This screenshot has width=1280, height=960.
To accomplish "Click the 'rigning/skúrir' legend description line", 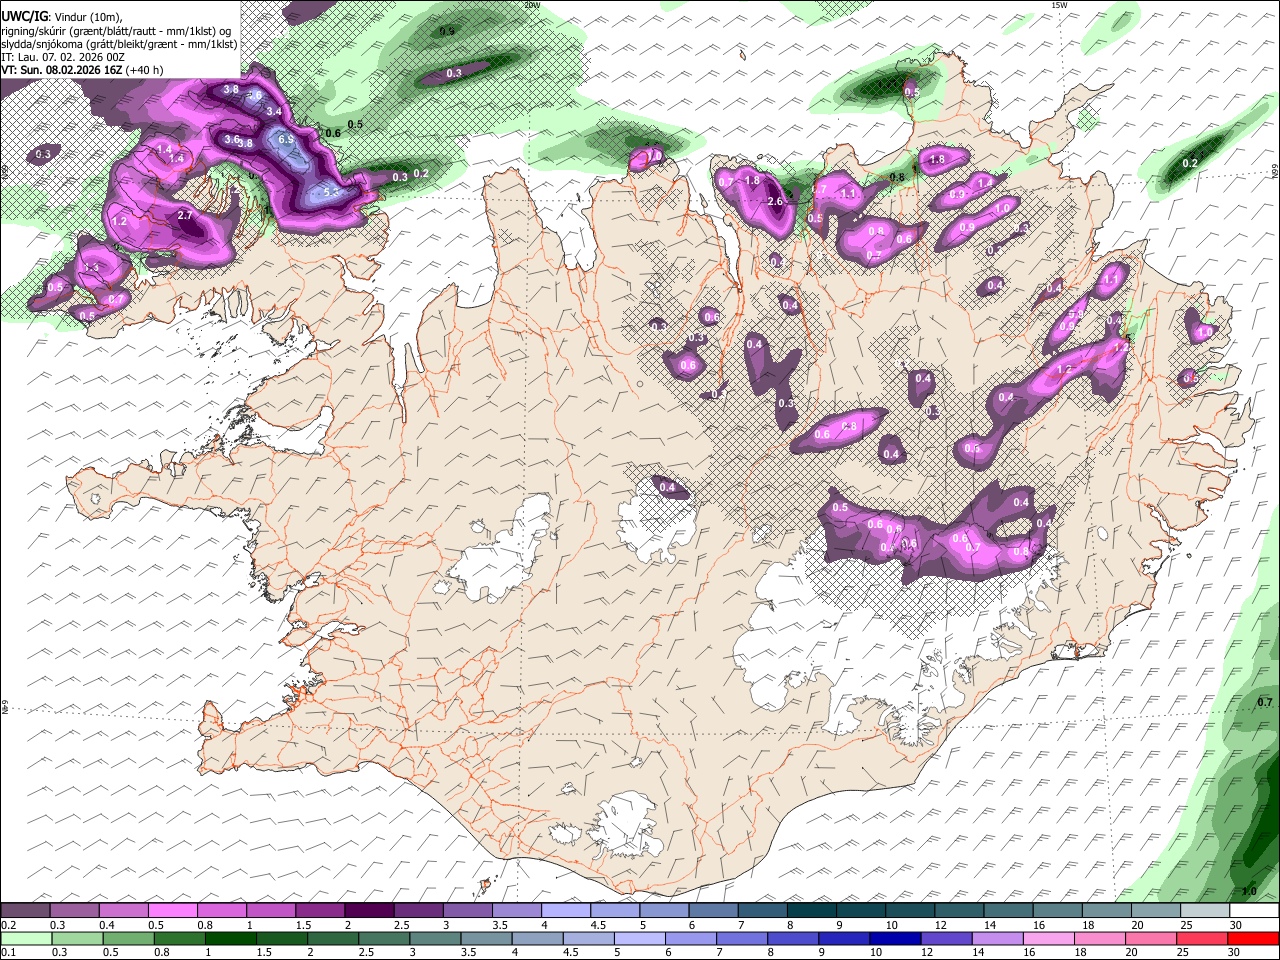I will click(117, 31).
